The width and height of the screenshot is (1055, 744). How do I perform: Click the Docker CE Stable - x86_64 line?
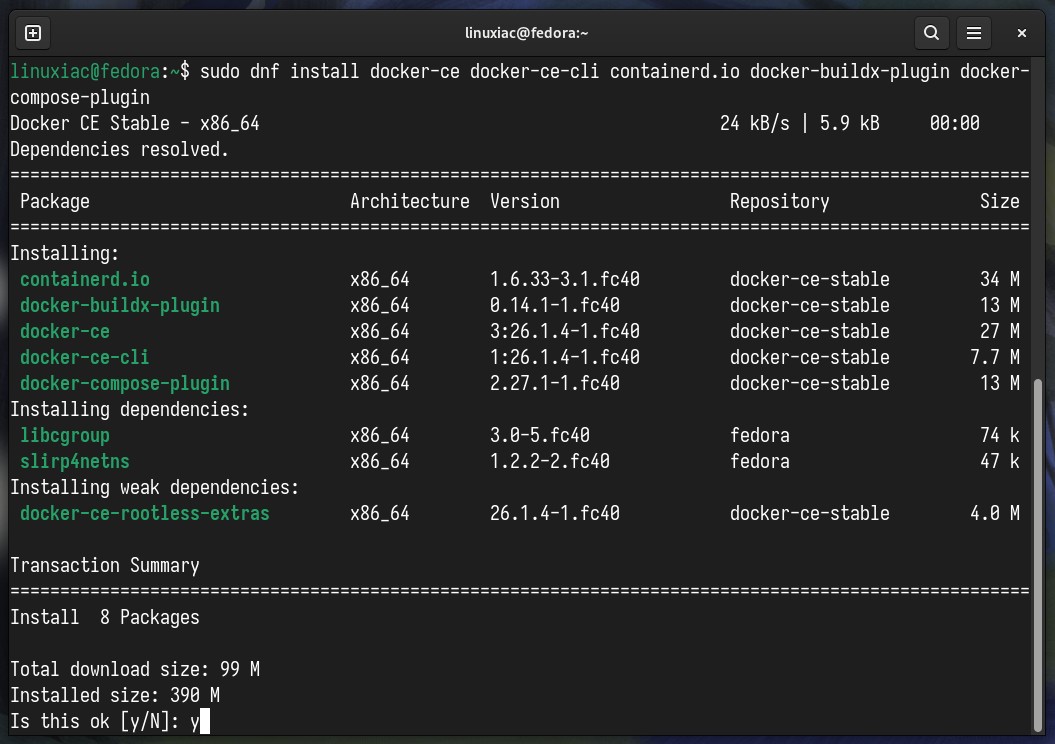135,123
